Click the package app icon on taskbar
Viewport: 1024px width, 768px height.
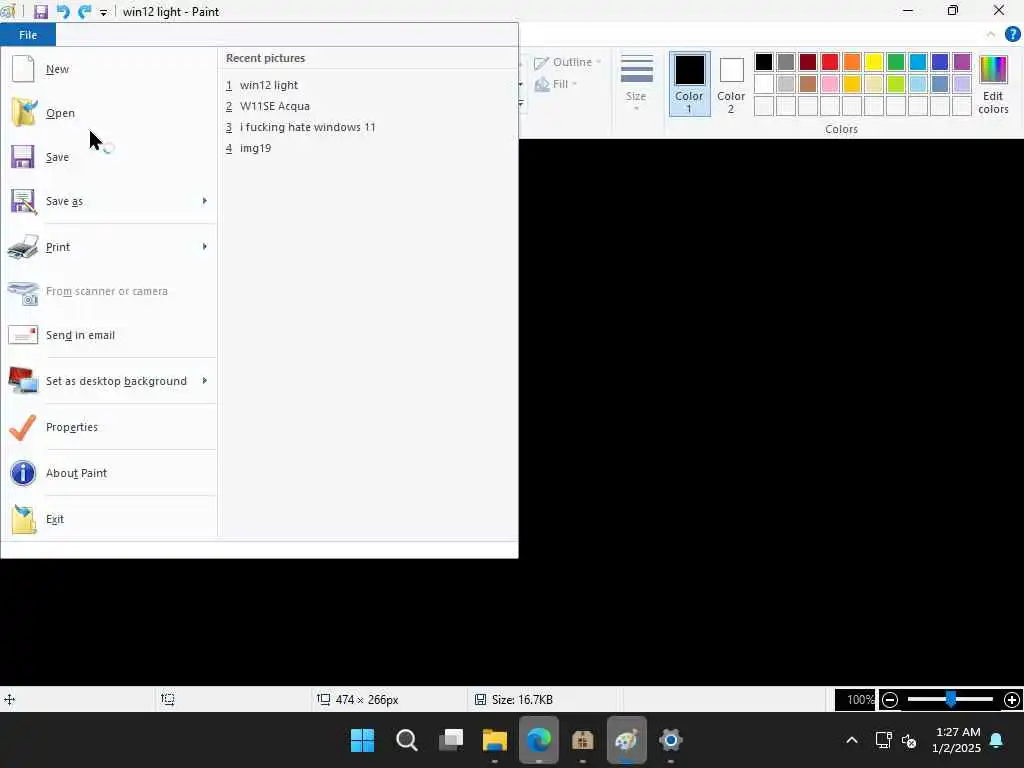583,740
